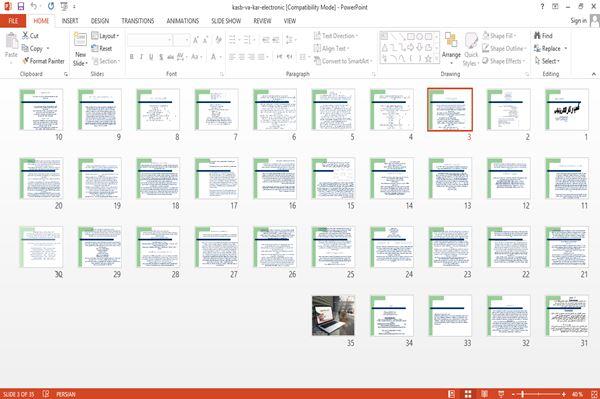Switch to the SLIDE SHOW tab
The image size is (600, 399).
[226, 21]
